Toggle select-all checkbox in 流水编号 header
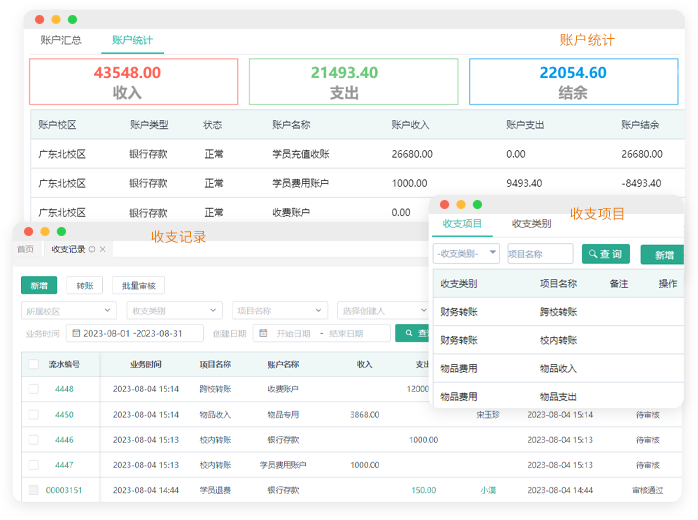The height and width of the screenshot is (520, 698). click(x=33, y=364)
